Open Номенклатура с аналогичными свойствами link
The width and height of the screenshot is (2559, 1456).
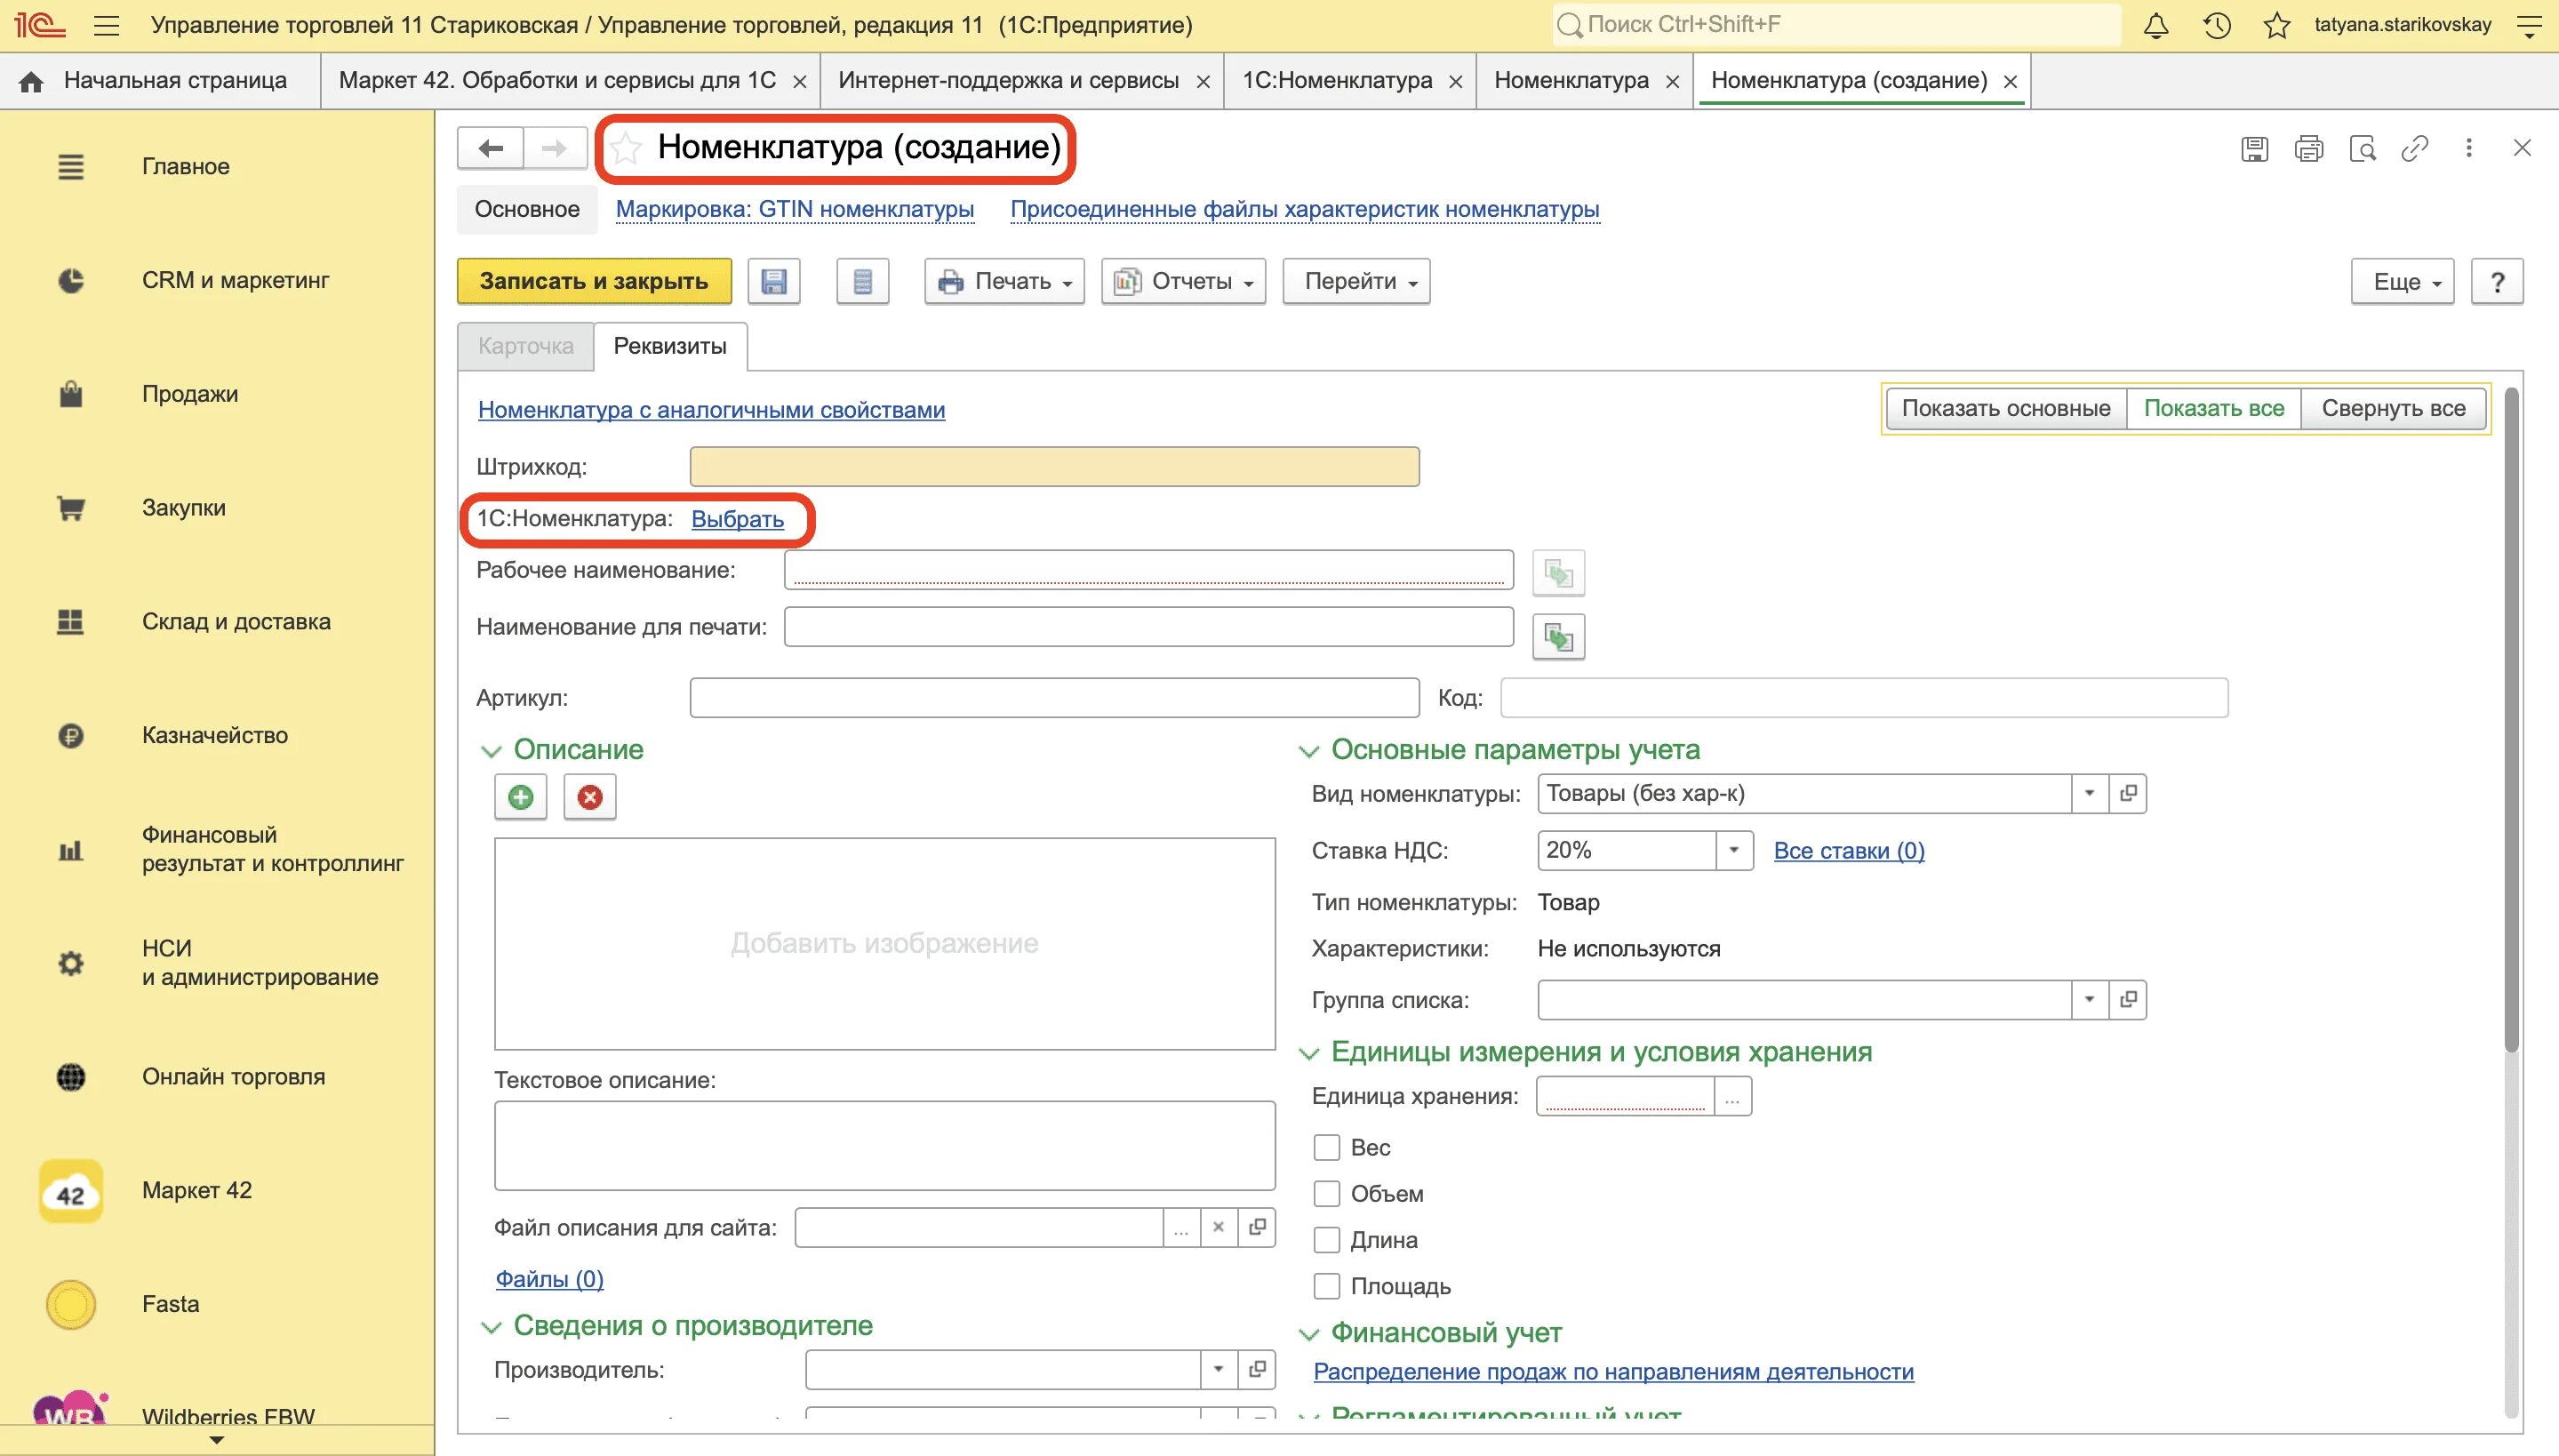(x=711, y=410)
